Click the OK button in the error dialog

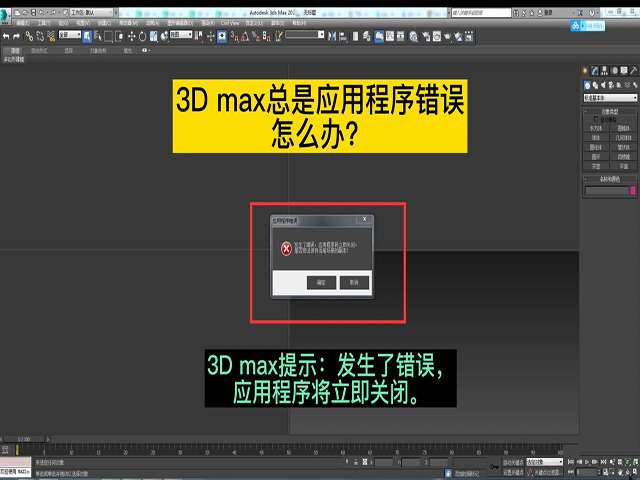pyautogui.click(x=321, y=282)
